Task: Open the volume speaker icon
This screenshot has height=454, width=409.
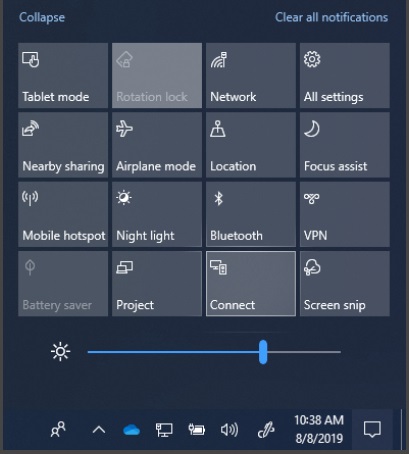Action: click(229, 430)
